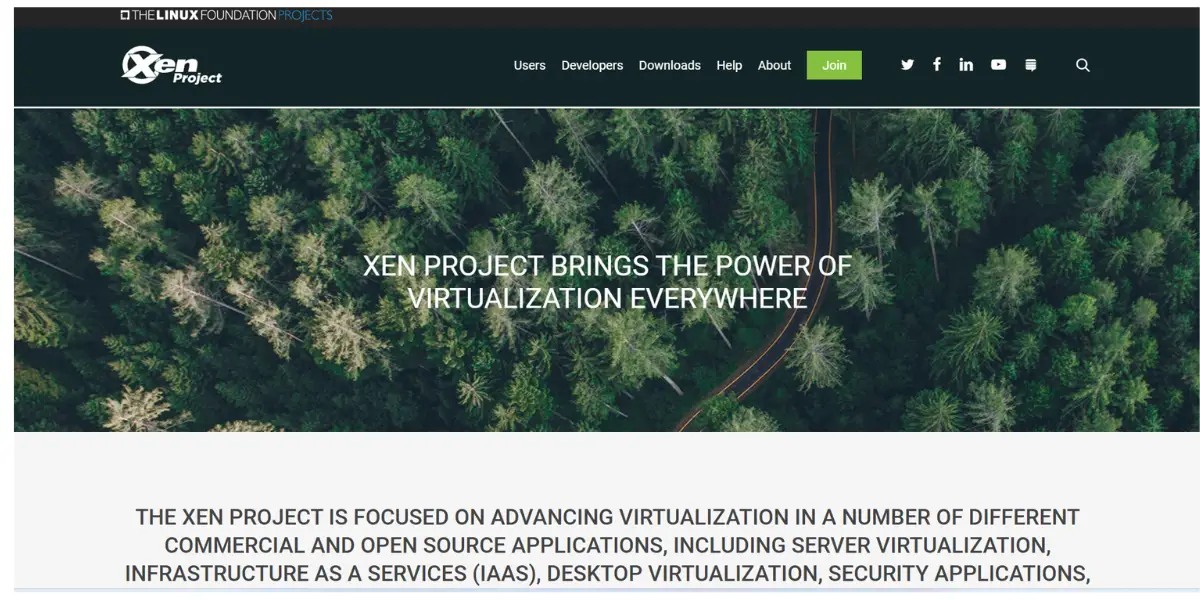
Task: Open the Developers menu
Action: point(592,65)
